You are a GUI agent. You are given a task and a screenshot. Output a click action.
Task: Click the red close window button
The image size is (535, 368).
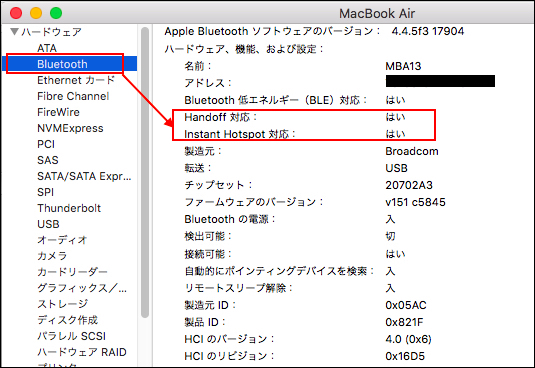16,13
